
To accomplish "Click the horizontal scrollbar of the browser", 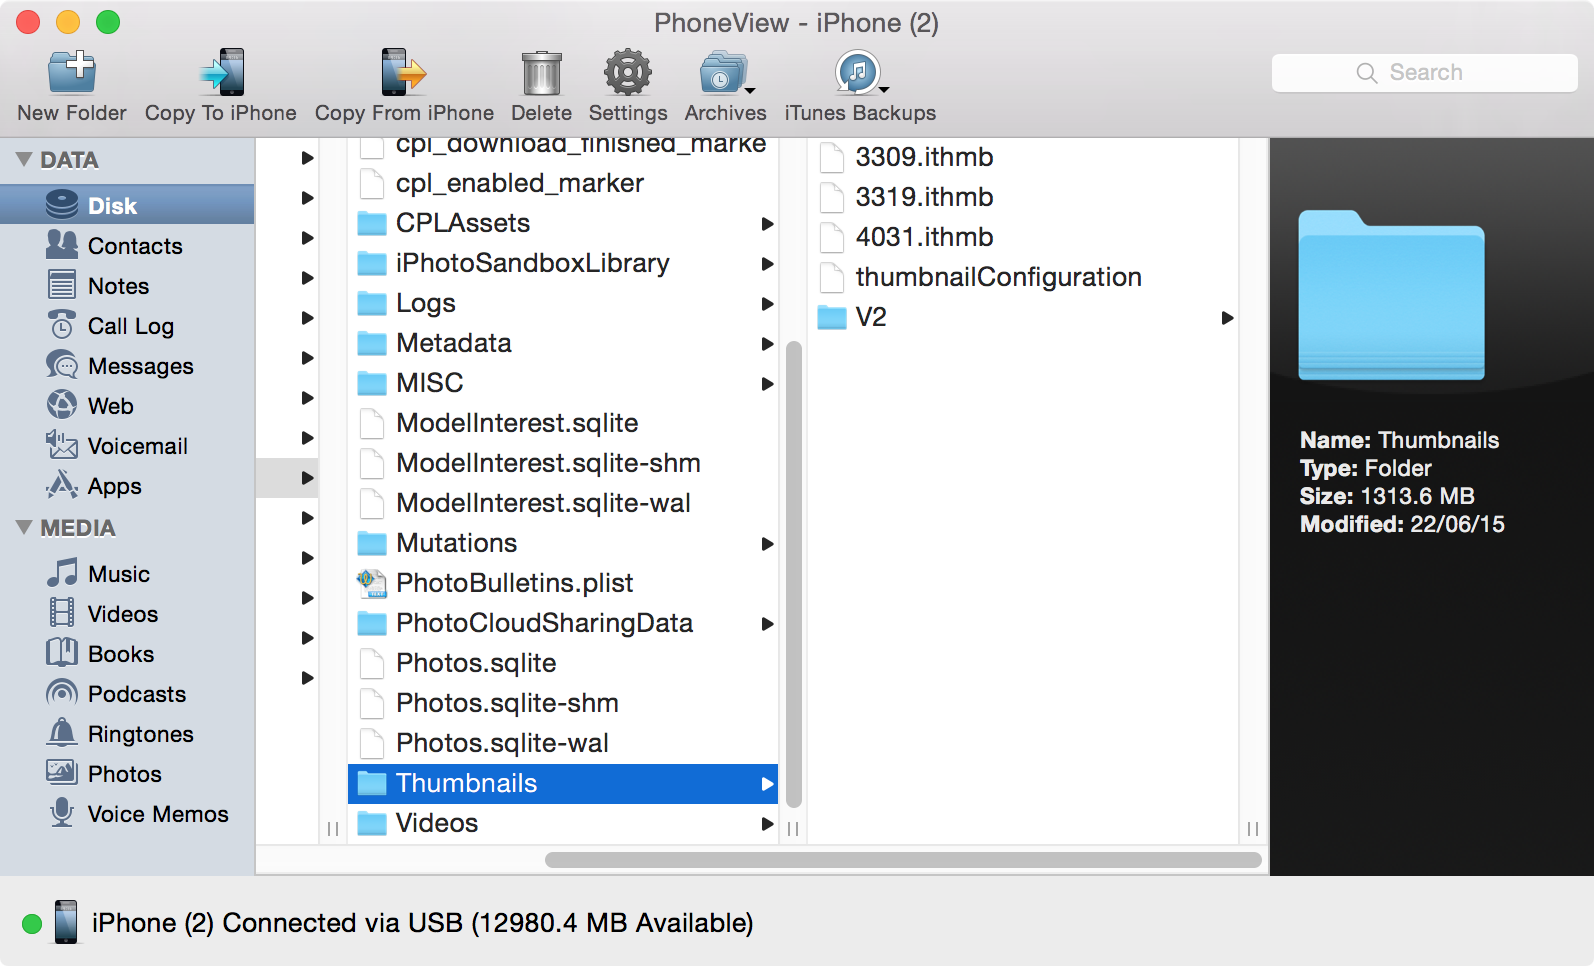I will tap(903, 860).
